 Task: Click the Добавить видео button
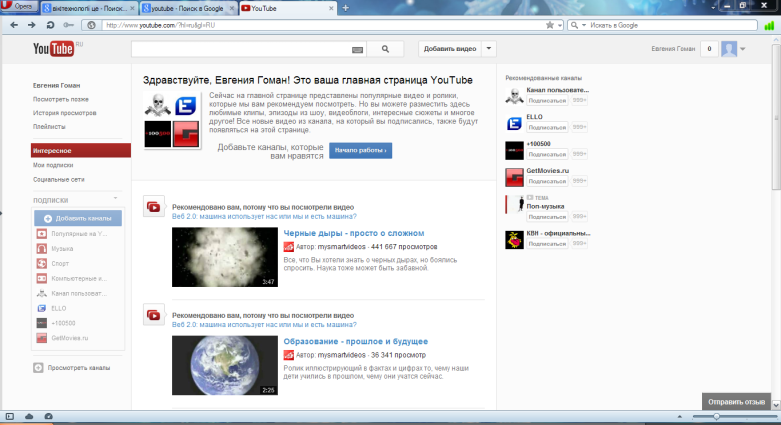[450, 49]
